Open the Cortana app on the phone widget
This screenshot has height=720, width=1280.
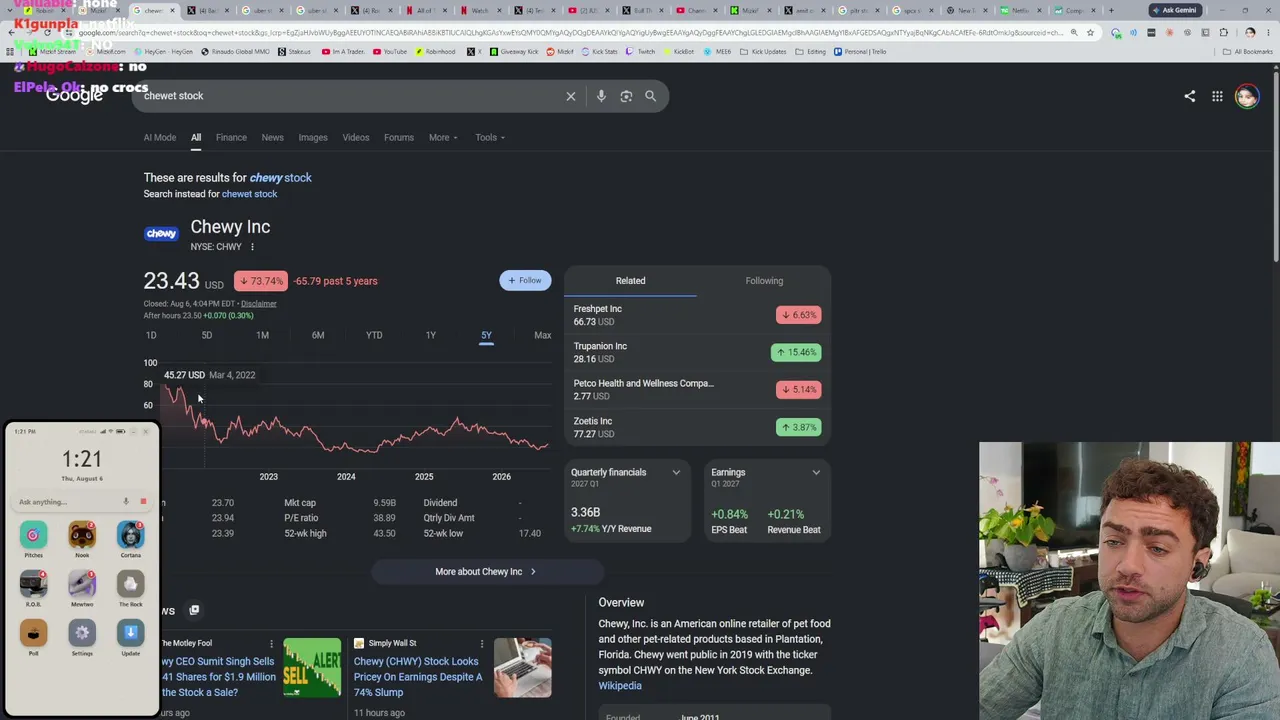[130, 536]
